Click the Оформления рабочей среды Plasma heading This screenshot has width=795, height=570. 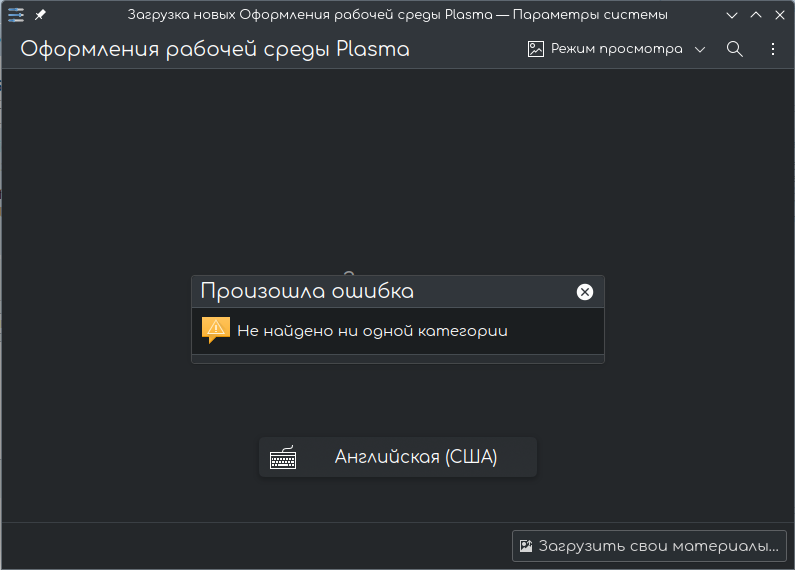pyautogui.click(x=215, y=49)
